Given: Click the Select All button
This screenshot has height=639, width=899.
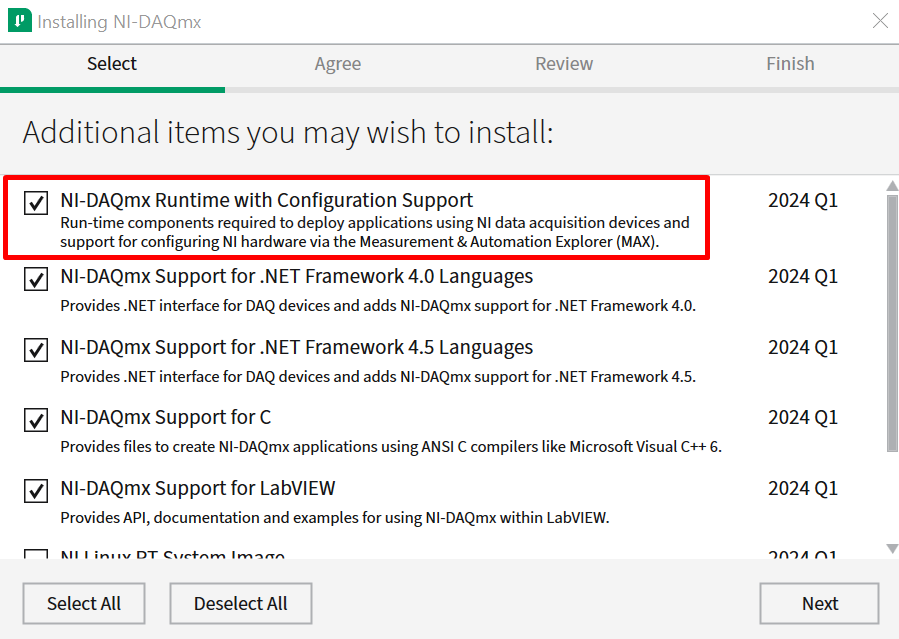Looking at the screenshot, I should (x=84, y=603).
